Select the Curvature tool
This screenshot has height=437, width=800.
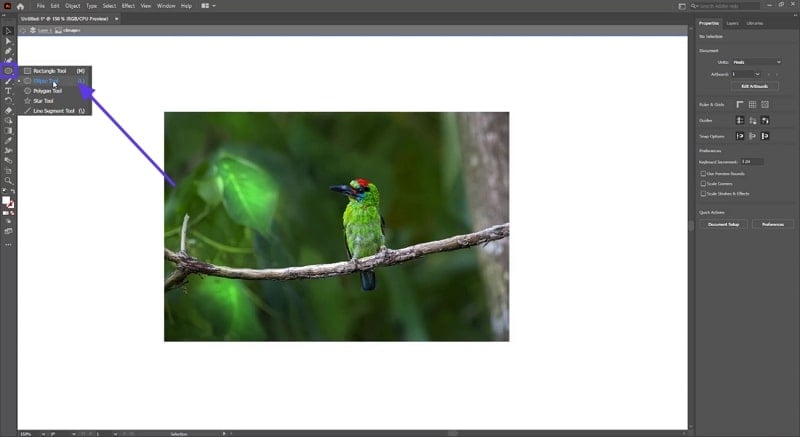pyautogui.click(x=8, y=61)
